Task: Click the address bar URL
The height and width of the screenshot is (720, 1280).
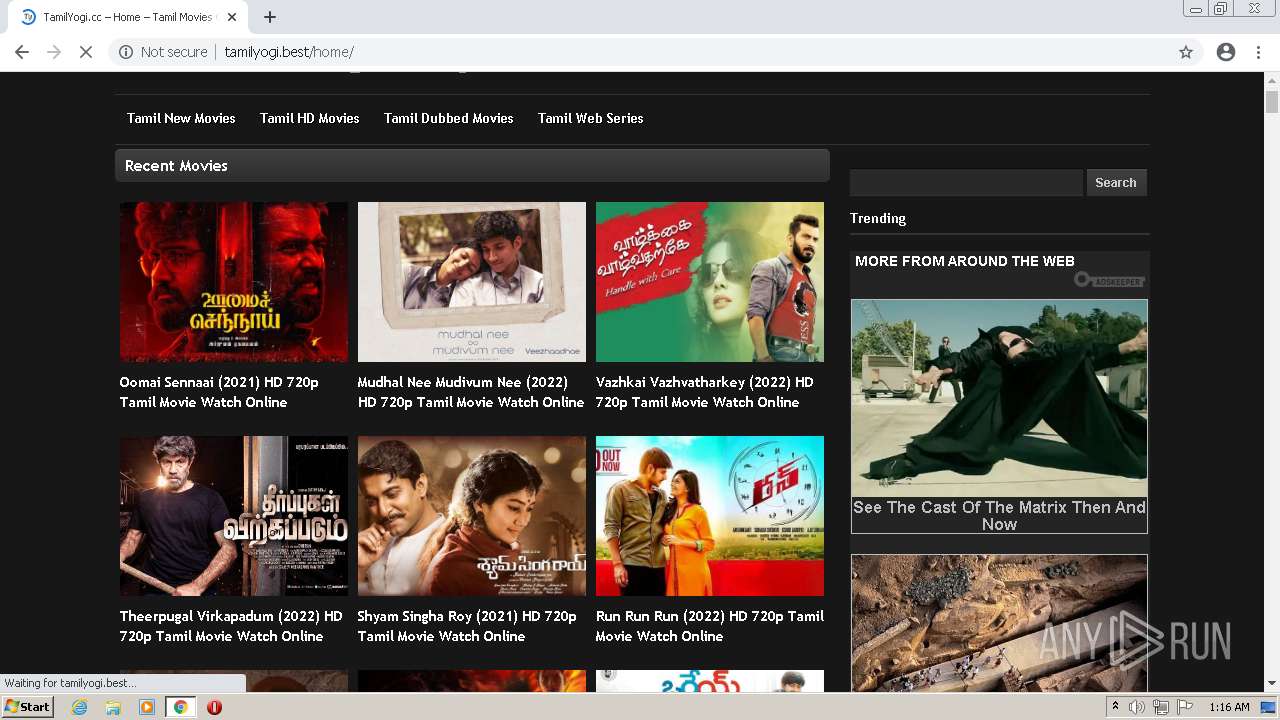Action: [x=289, y=52]
